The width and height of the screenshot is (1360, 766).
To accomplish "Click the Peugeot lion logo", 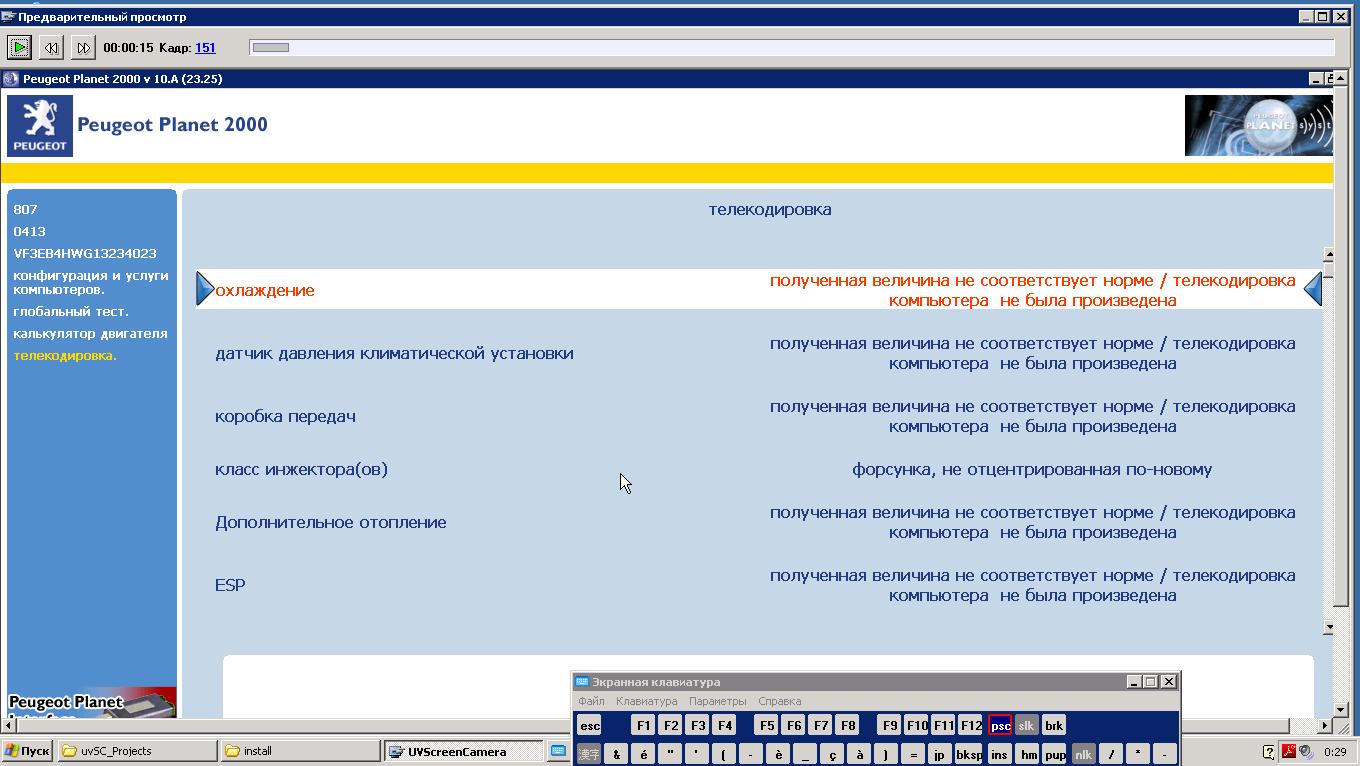I will click(40, 126).
